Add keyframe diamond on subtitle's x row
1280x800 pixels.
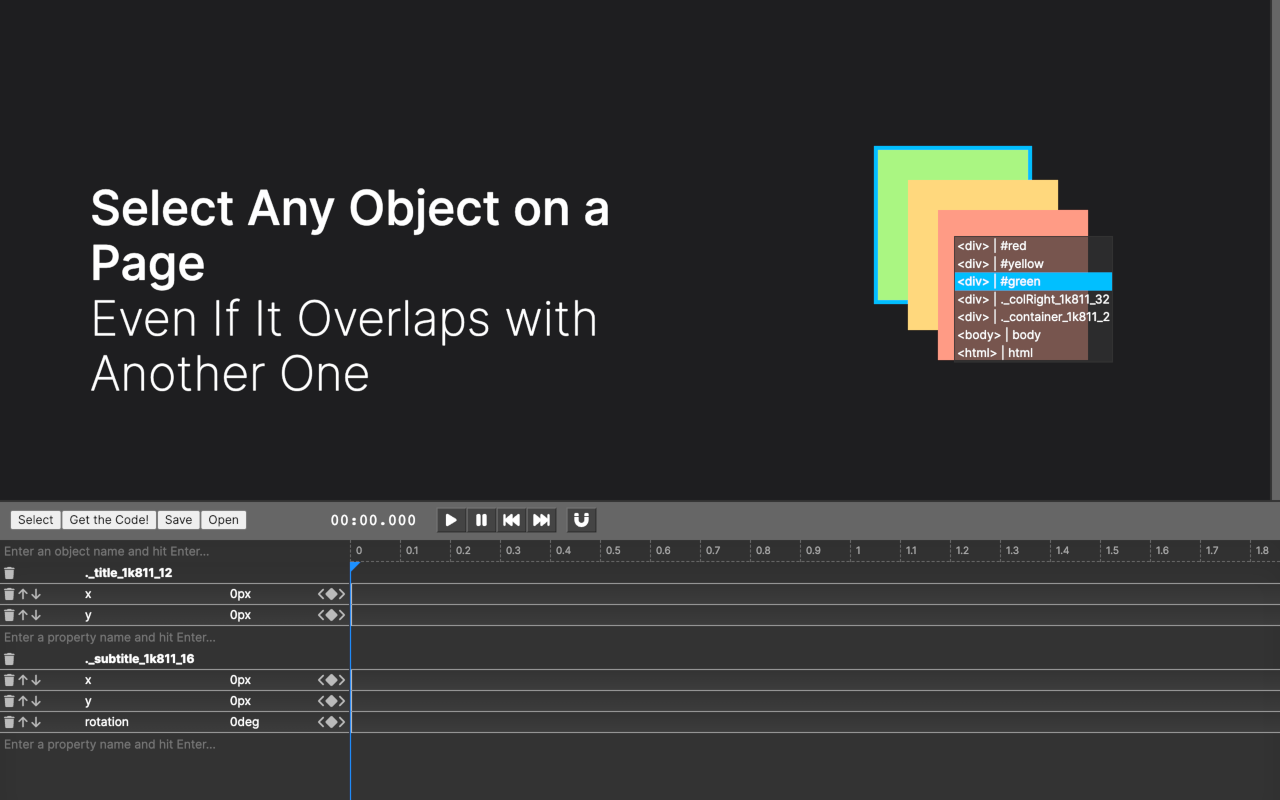331,680
